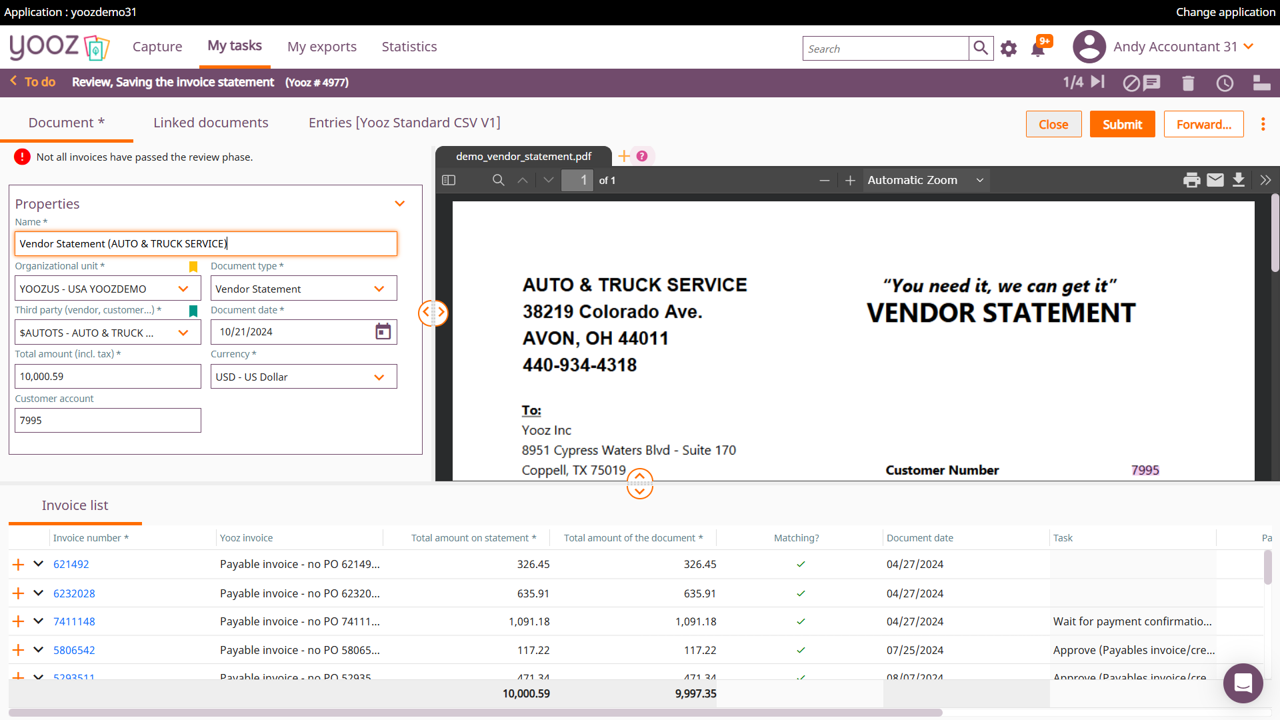This screenshot has width=1280, height=720.
Task: Open the Statistics menu
Action: [409, 47]
